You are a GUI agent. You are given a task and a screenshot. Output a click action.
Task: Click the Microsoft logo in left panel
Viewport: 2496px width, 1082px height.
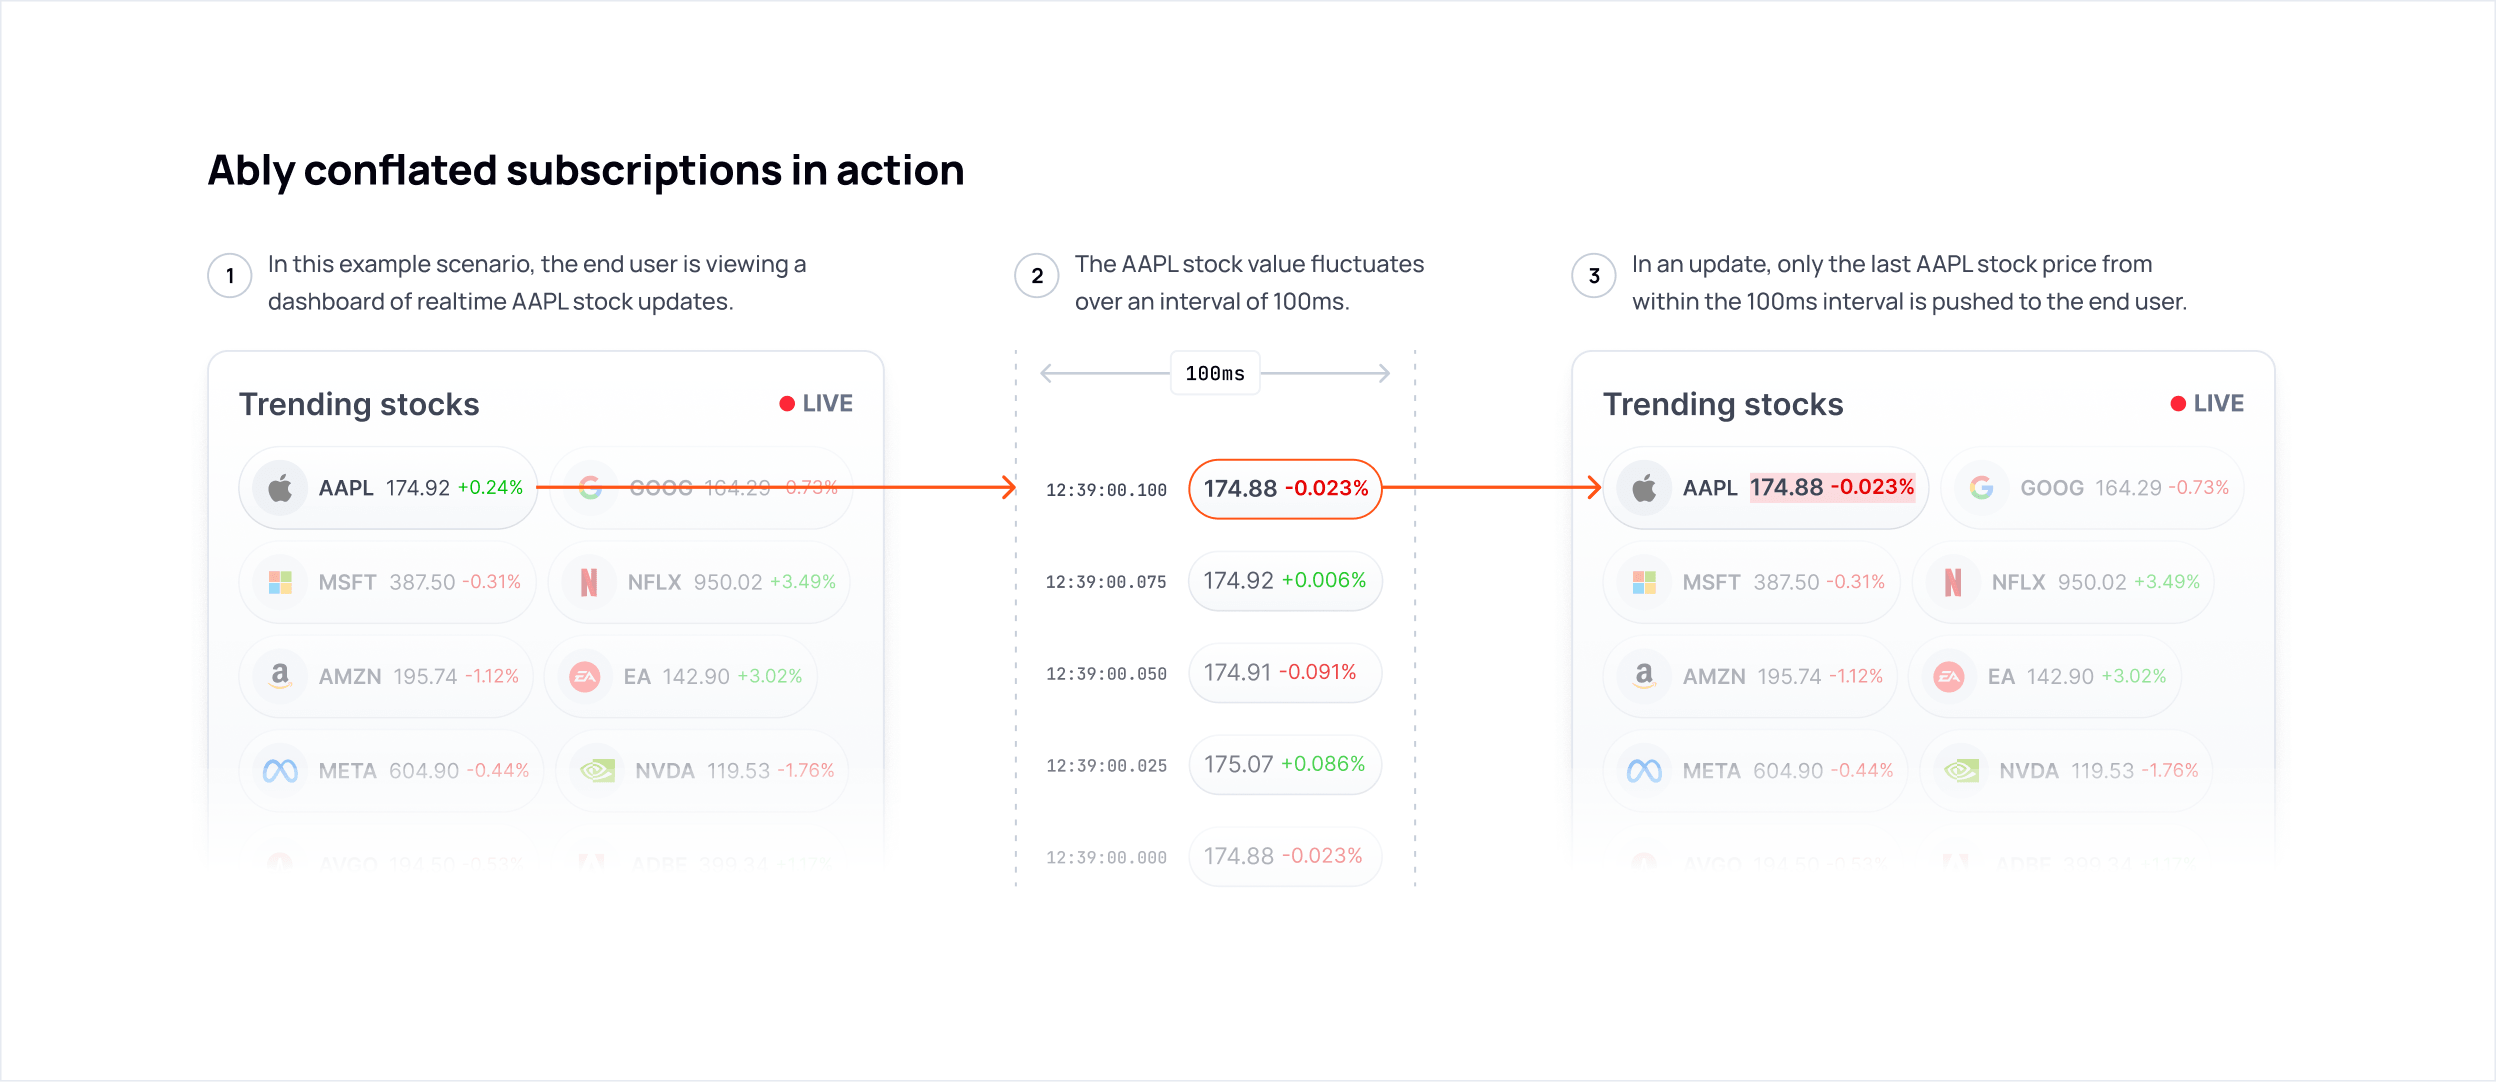point(280,582)
